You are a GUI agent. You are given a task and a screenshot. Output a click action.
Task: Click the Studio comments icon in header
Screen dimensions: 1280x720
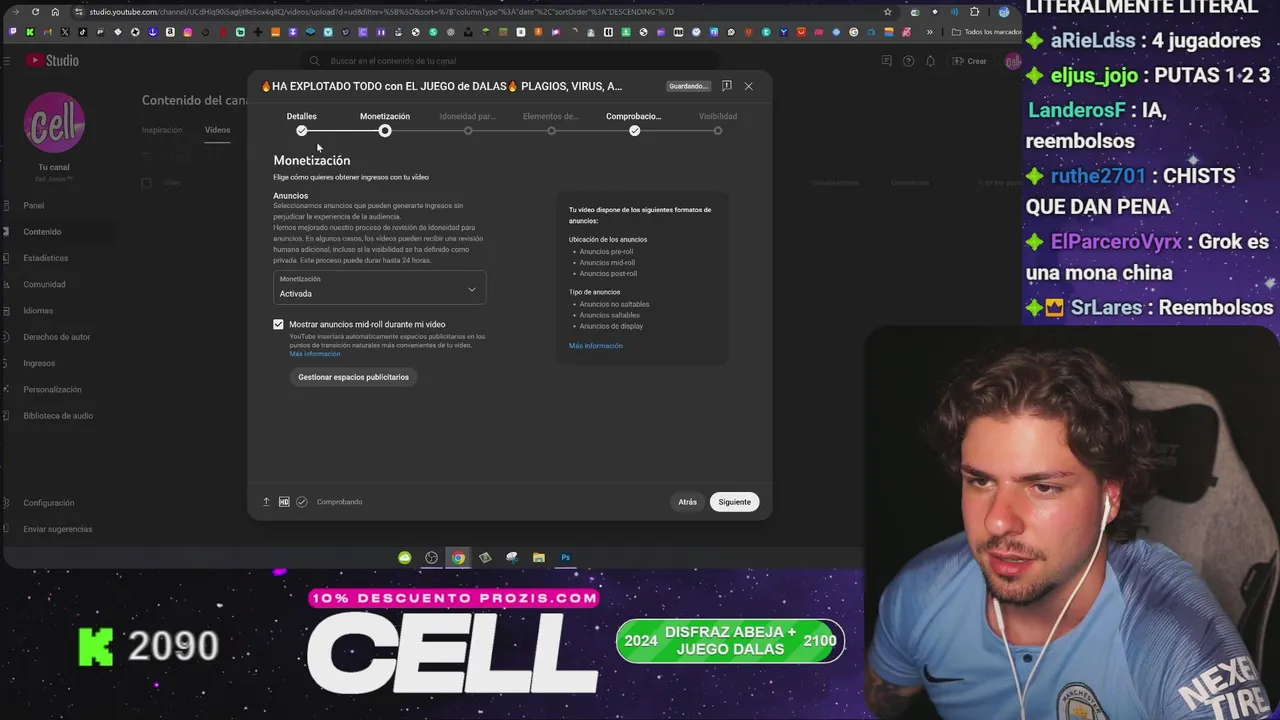click(886, 61)
